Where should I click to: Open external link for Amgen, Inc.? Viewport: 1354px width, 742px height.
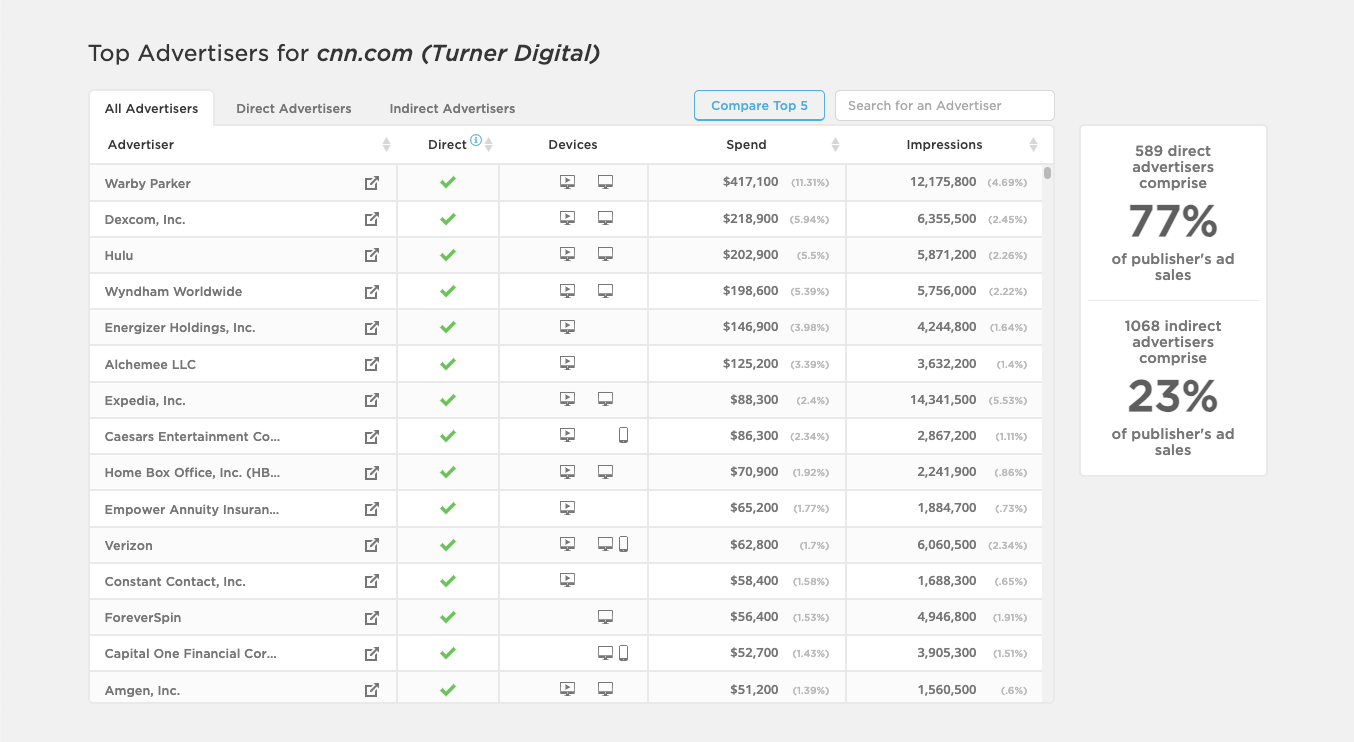point(372,690)
